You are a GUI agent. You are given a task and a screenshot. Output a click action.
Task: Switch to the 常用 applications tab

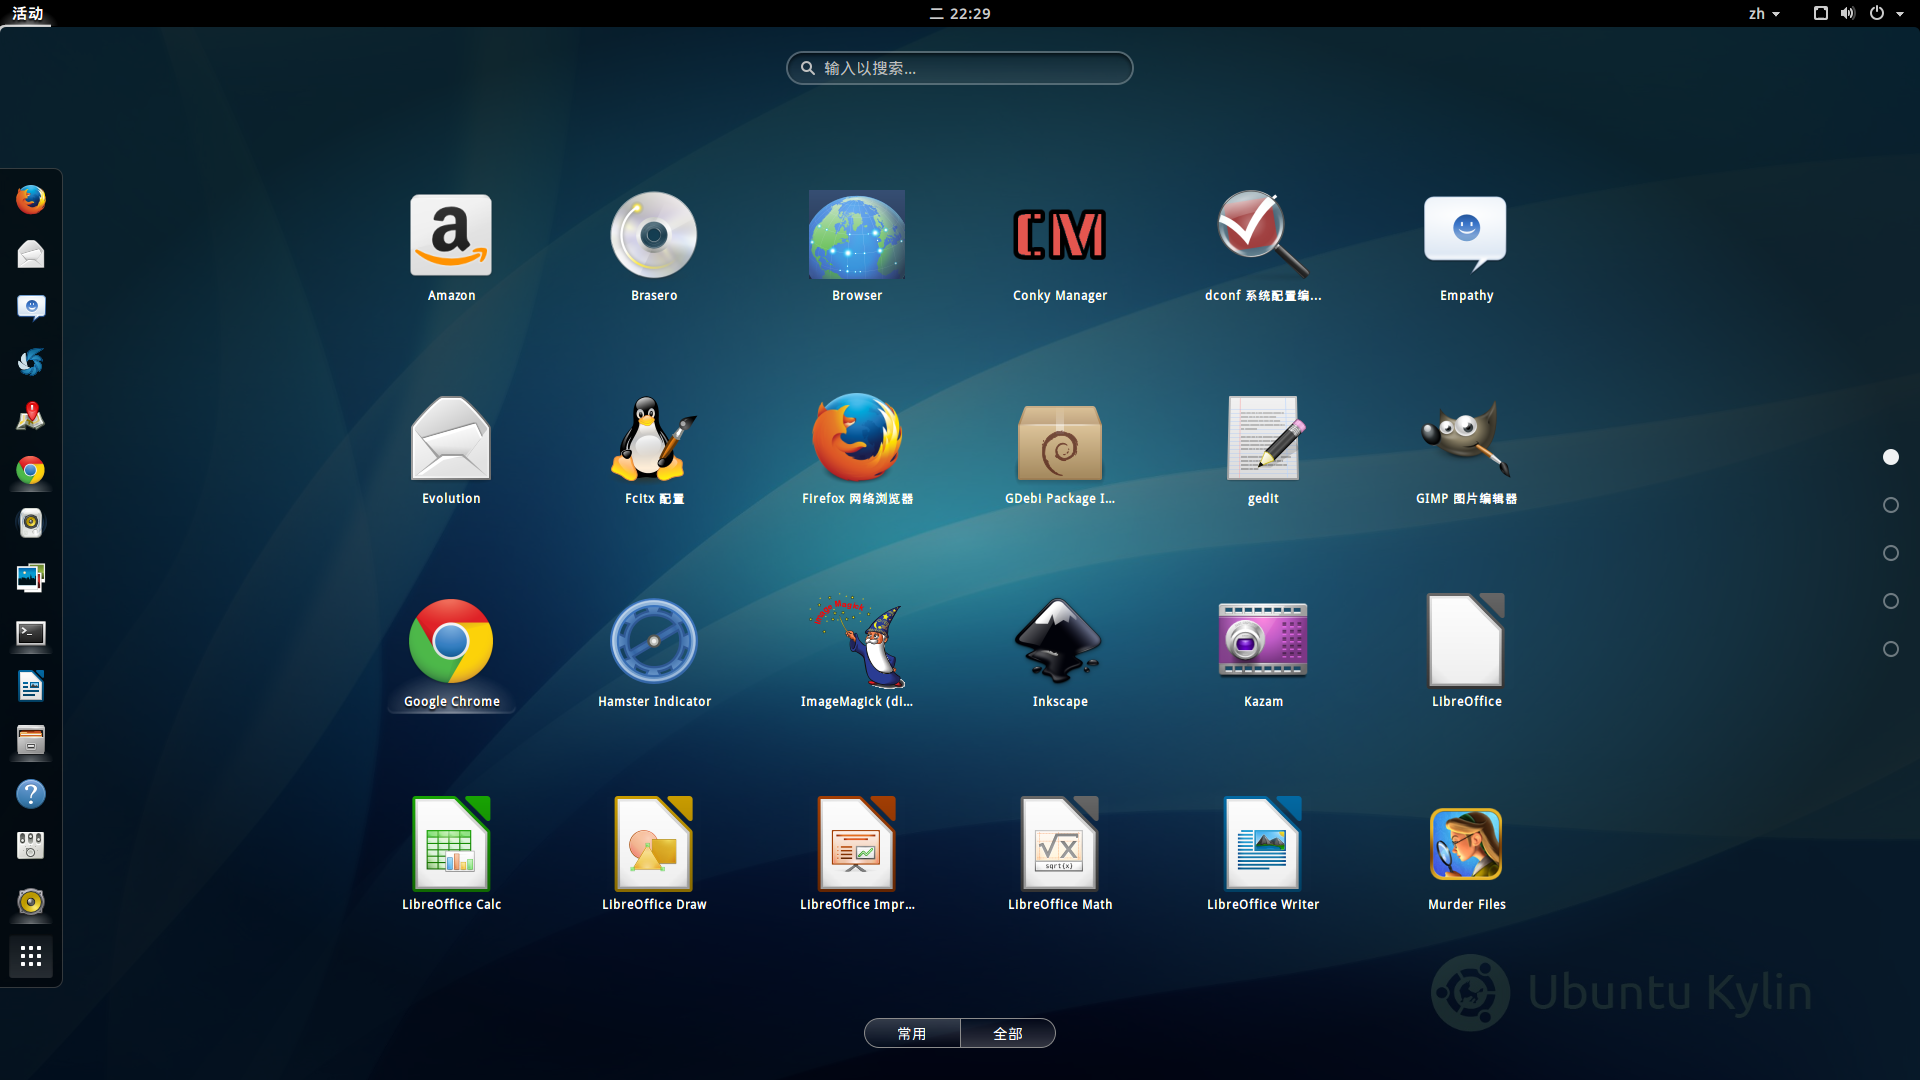pos(912,1033)
